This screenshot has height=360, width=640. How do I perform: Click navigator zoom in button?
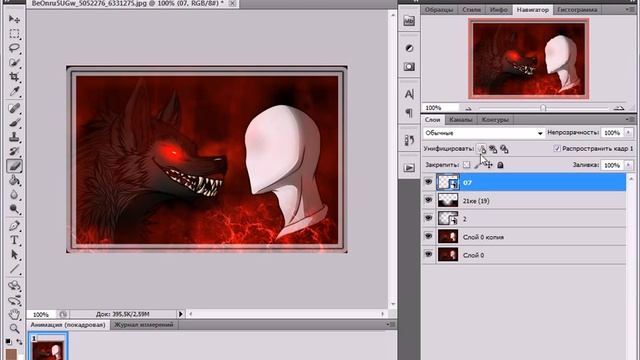coord(619,108)
